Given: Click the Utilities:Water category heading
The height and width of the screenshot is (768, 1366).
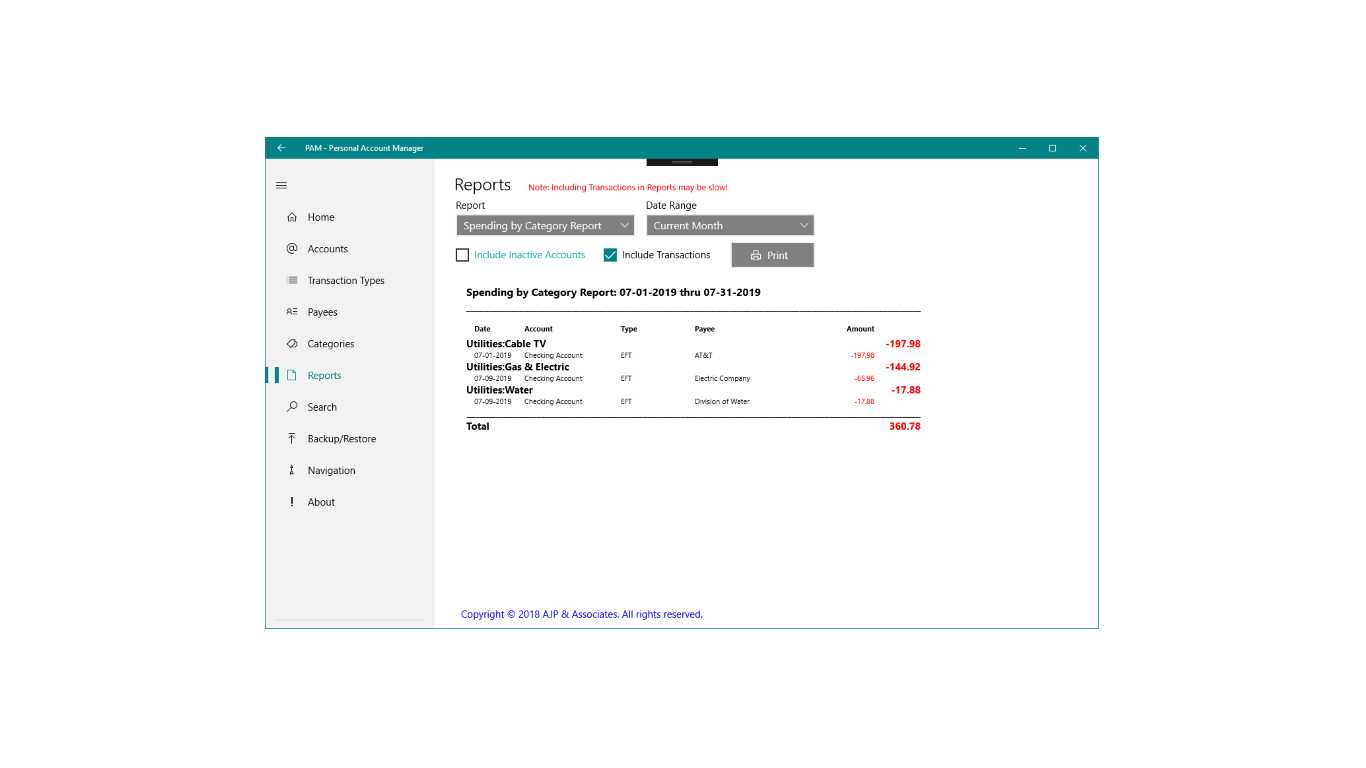Looking at the screenshot, I should pyautogui.click(x=499, y=390).
